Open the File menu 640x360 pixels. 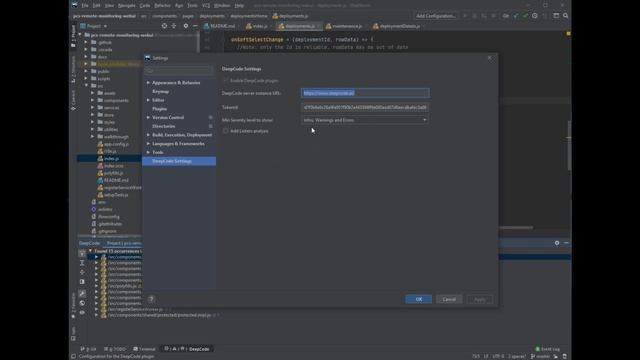click(x=85, y=5)
